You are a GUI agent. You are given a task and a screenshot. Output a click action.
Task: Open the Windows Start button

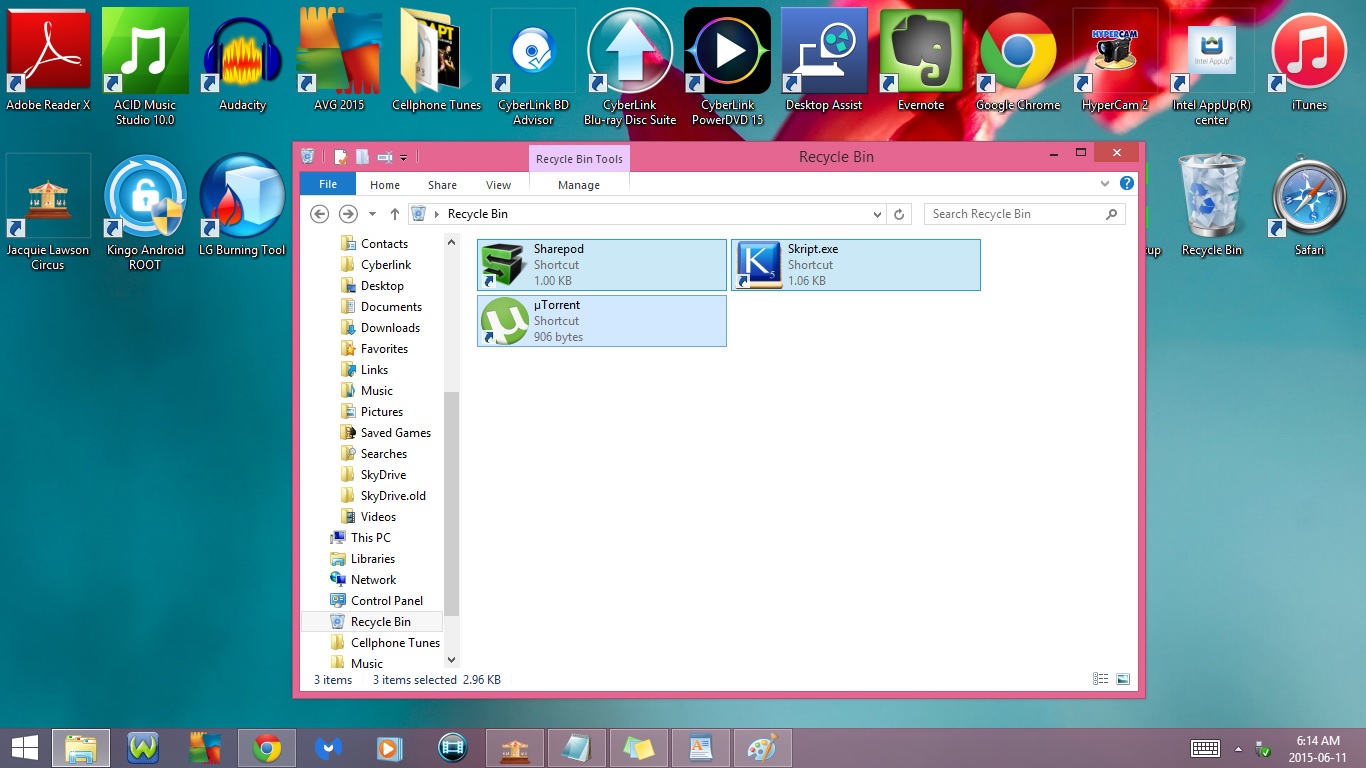[24, 748]
